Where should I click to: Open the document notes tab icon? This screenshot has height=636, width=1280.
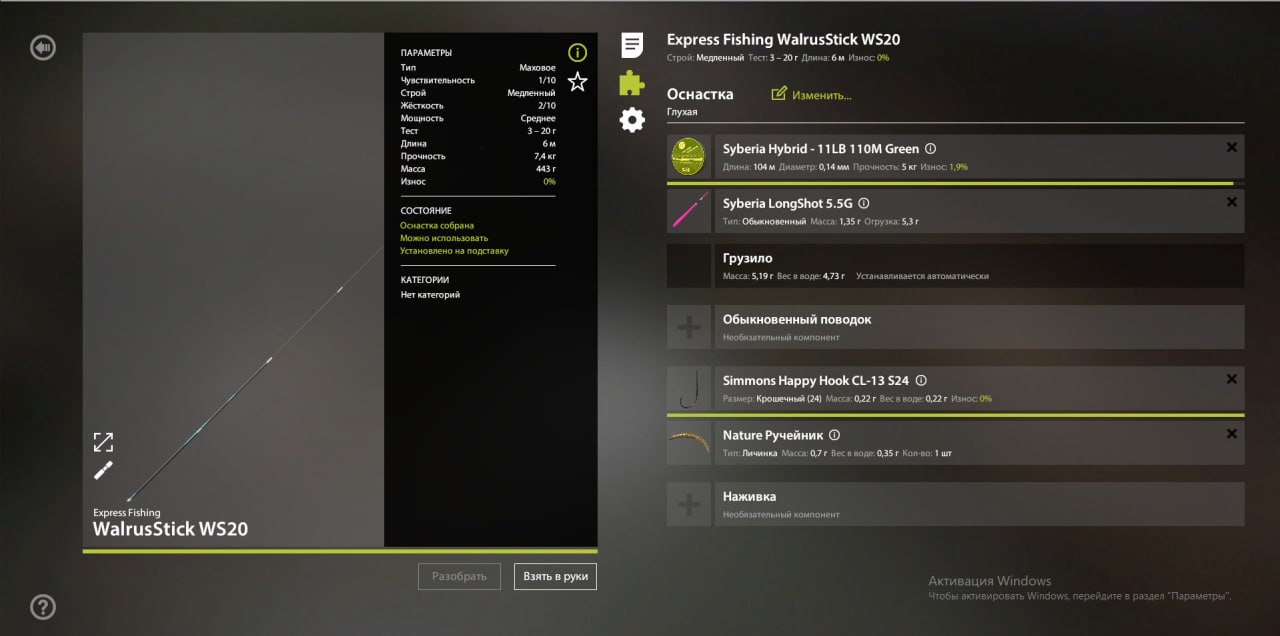pyautogui.click(x=631, y=45)
